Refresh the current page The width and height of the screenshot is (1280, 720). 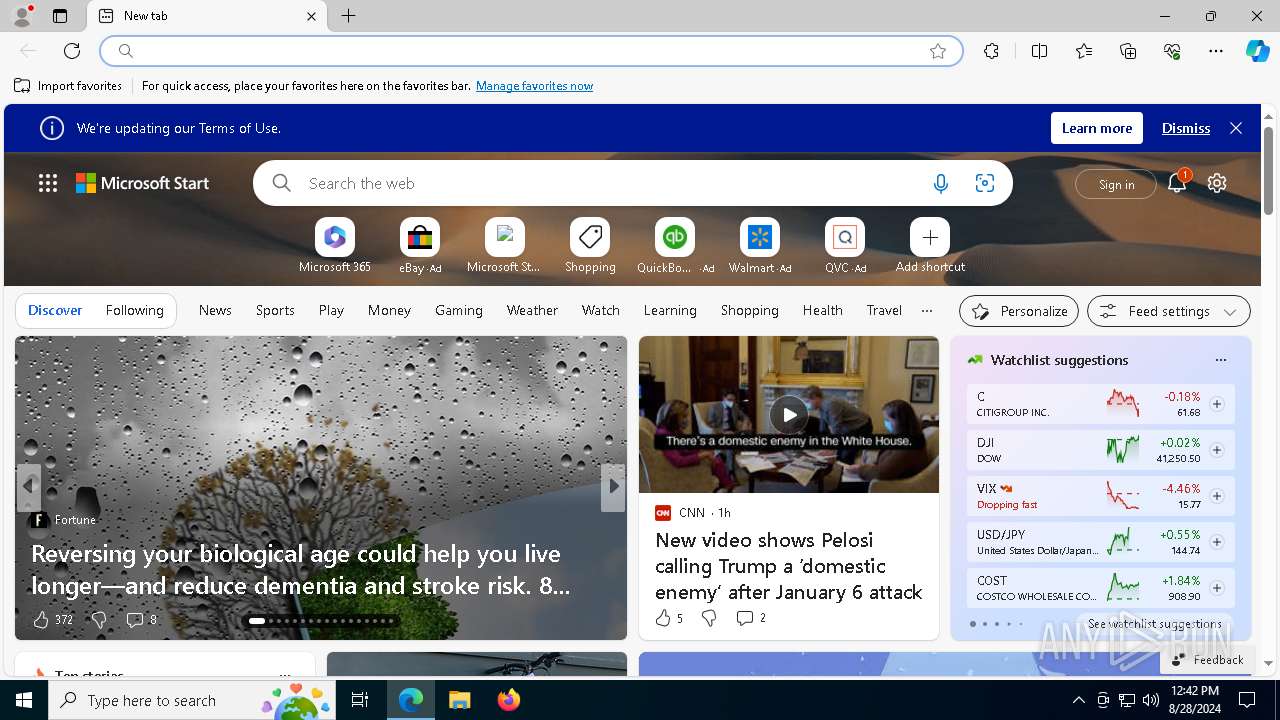[72, 51]
